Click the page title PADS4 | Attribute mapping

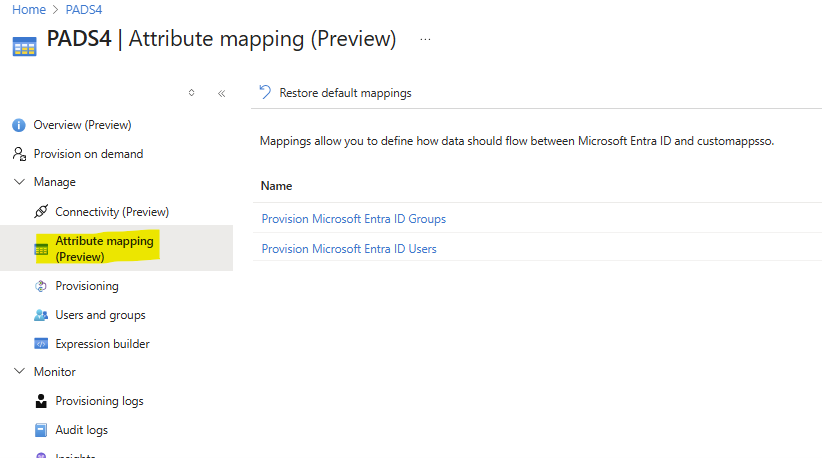221,39
